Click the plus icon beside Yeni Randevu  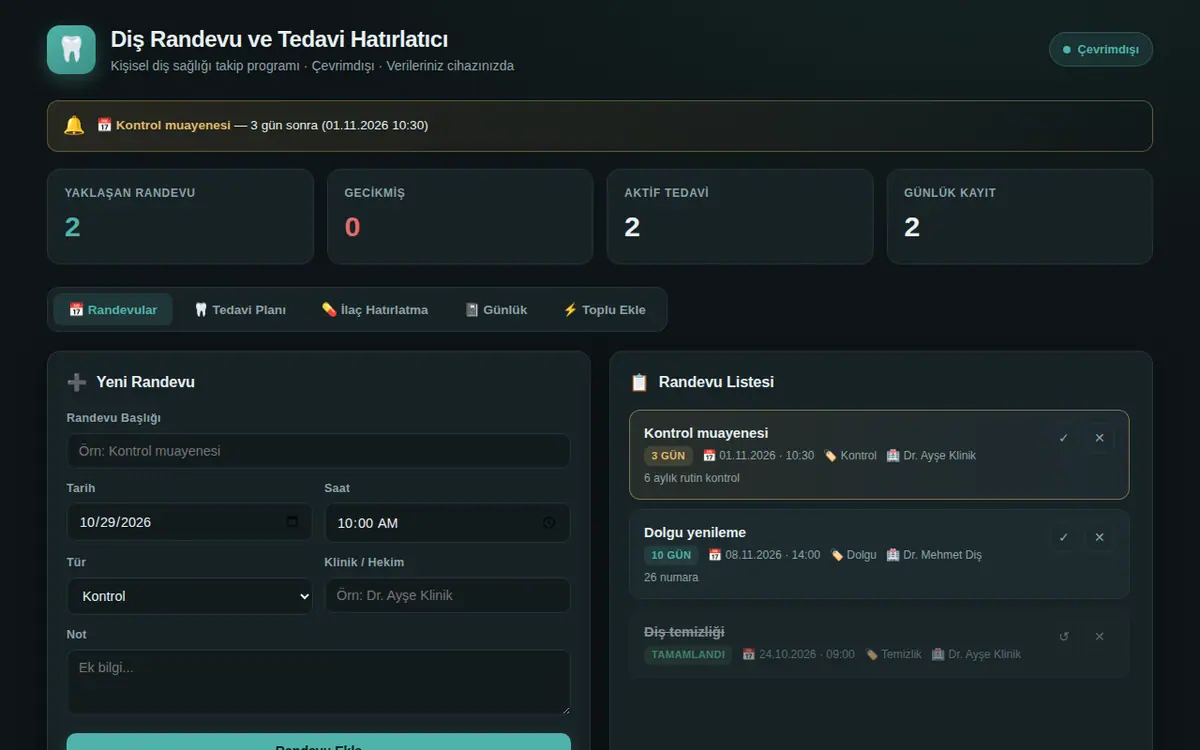pyautogui.click(x=76, y=382)
